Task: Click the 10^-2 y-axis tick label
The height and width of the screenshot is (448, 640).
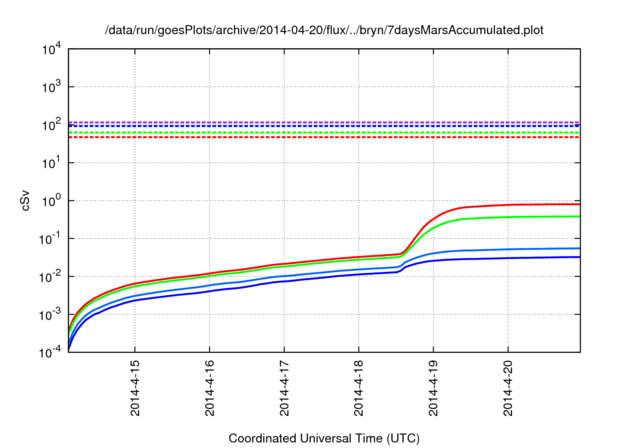Action: [x=50, y=277]
